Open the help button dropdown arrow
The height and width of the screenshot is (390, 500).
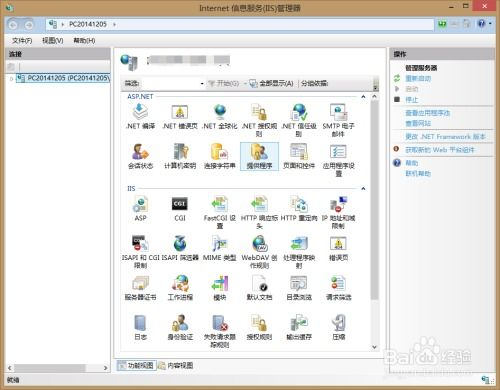tap(490, 24)
